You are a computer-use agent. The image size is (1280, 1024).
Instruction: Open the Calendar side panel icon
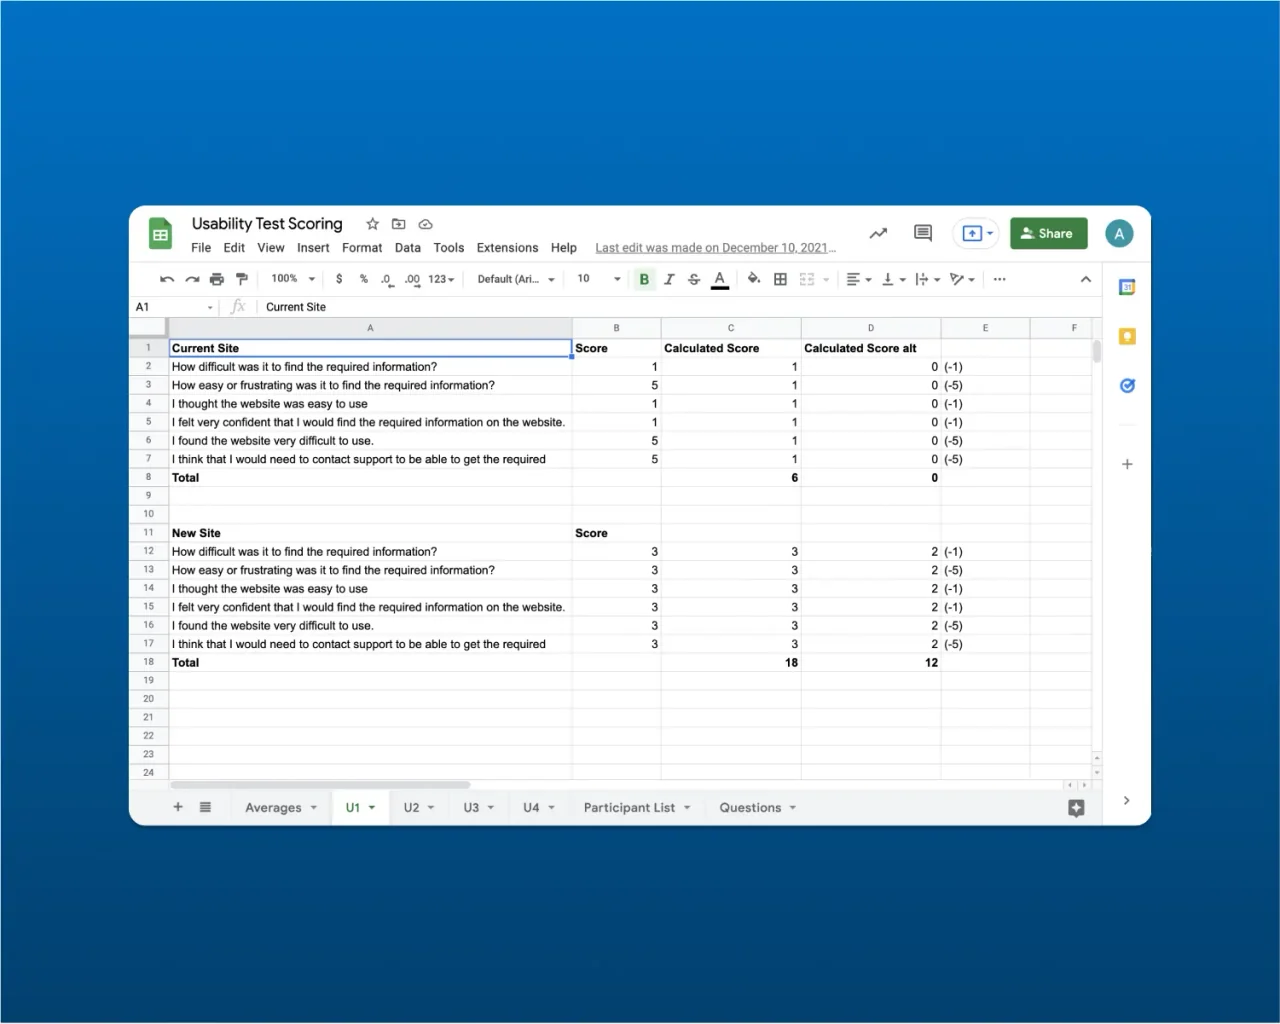1127,287
